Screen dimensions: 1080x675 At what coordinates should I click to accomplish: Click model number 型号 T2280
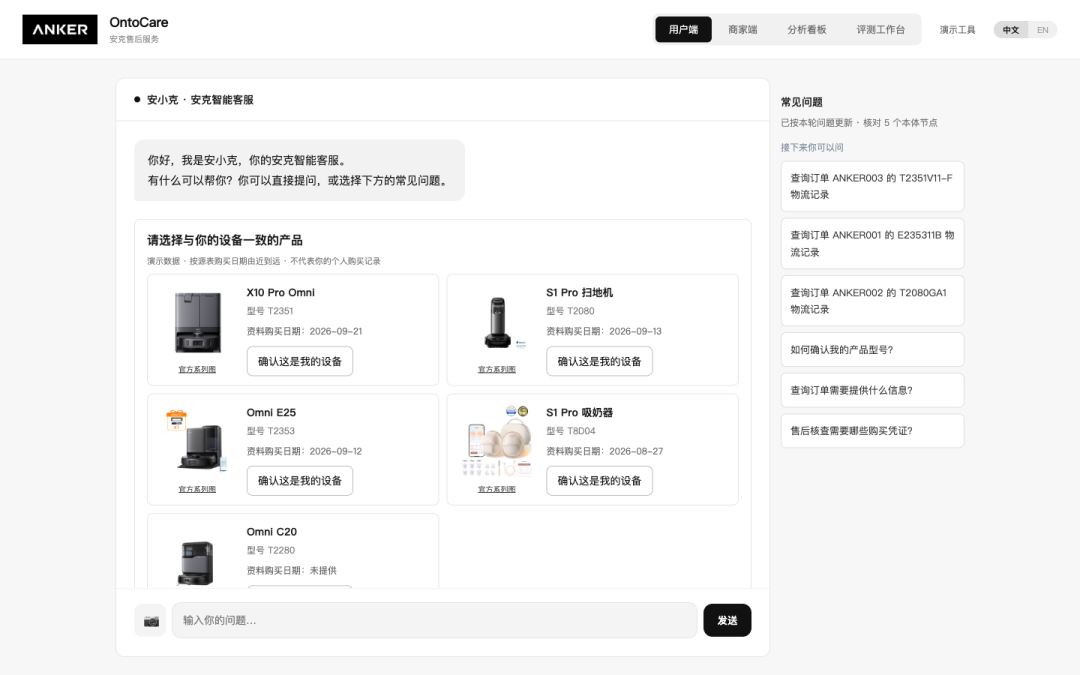tap(271, 550)
